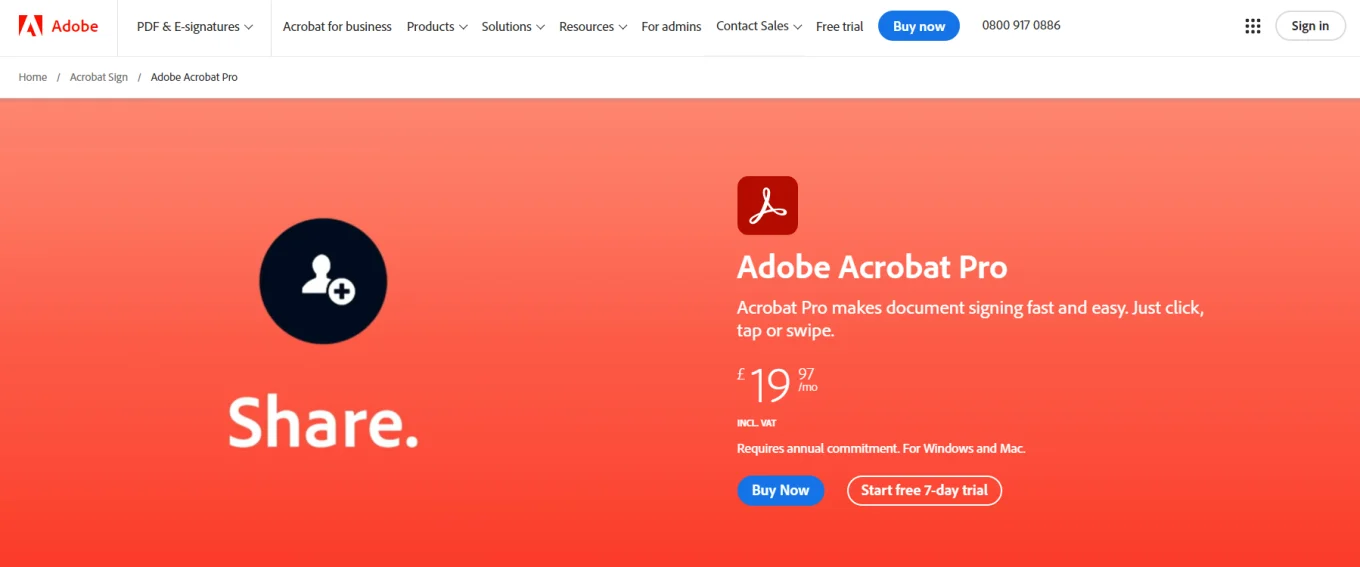
Task: Open the For admins page
Action: pos(671,26)
